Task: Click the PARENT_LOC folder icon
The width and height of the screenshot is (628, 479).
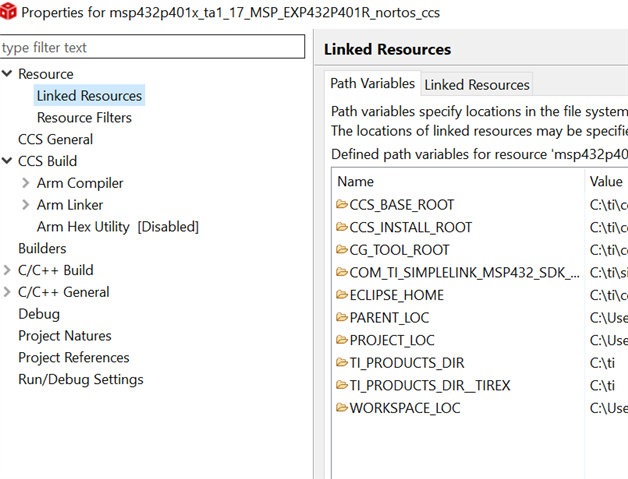Action: tap(342, 318)
